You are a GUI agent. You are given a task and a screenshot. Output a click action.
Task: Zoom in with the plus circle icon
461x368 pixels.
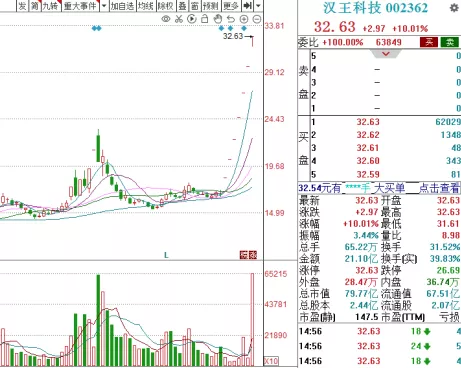244,19
